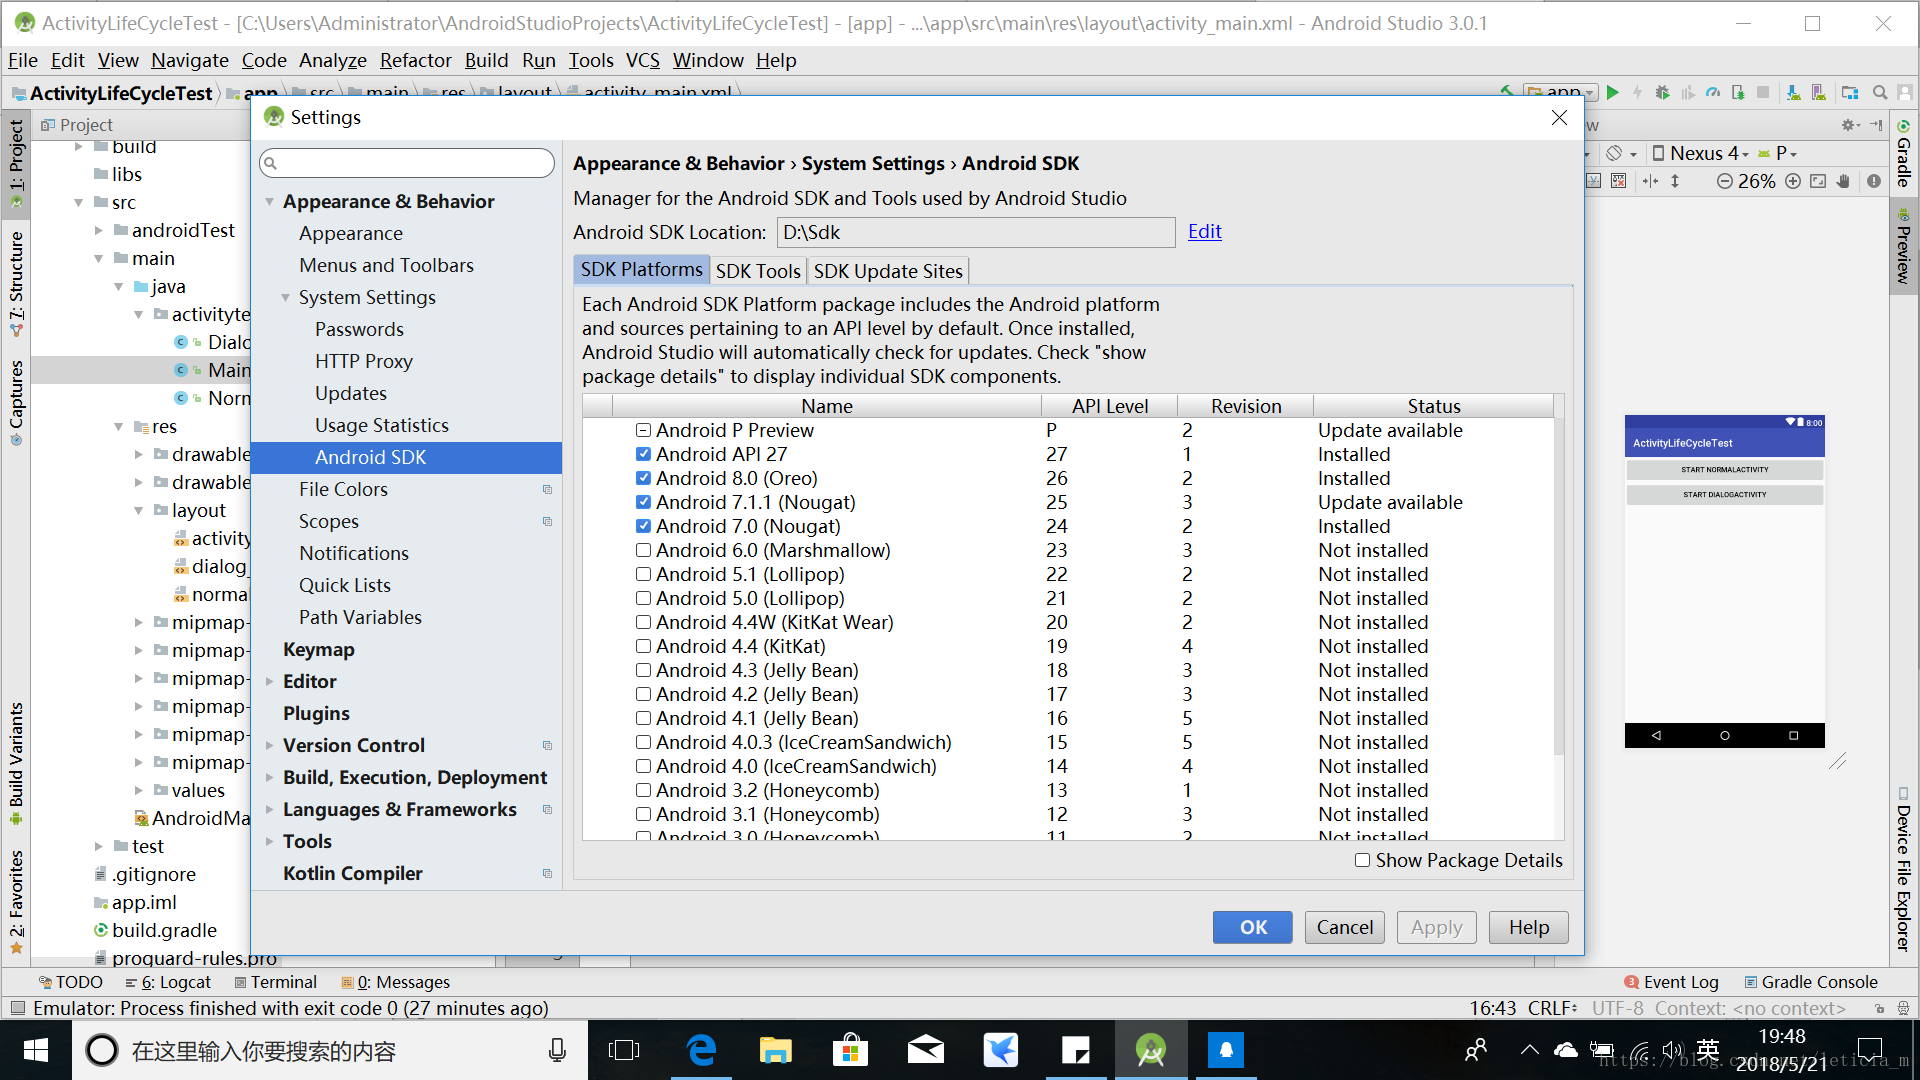Expand the Build, Execution, Deployment group

point(269,777)
